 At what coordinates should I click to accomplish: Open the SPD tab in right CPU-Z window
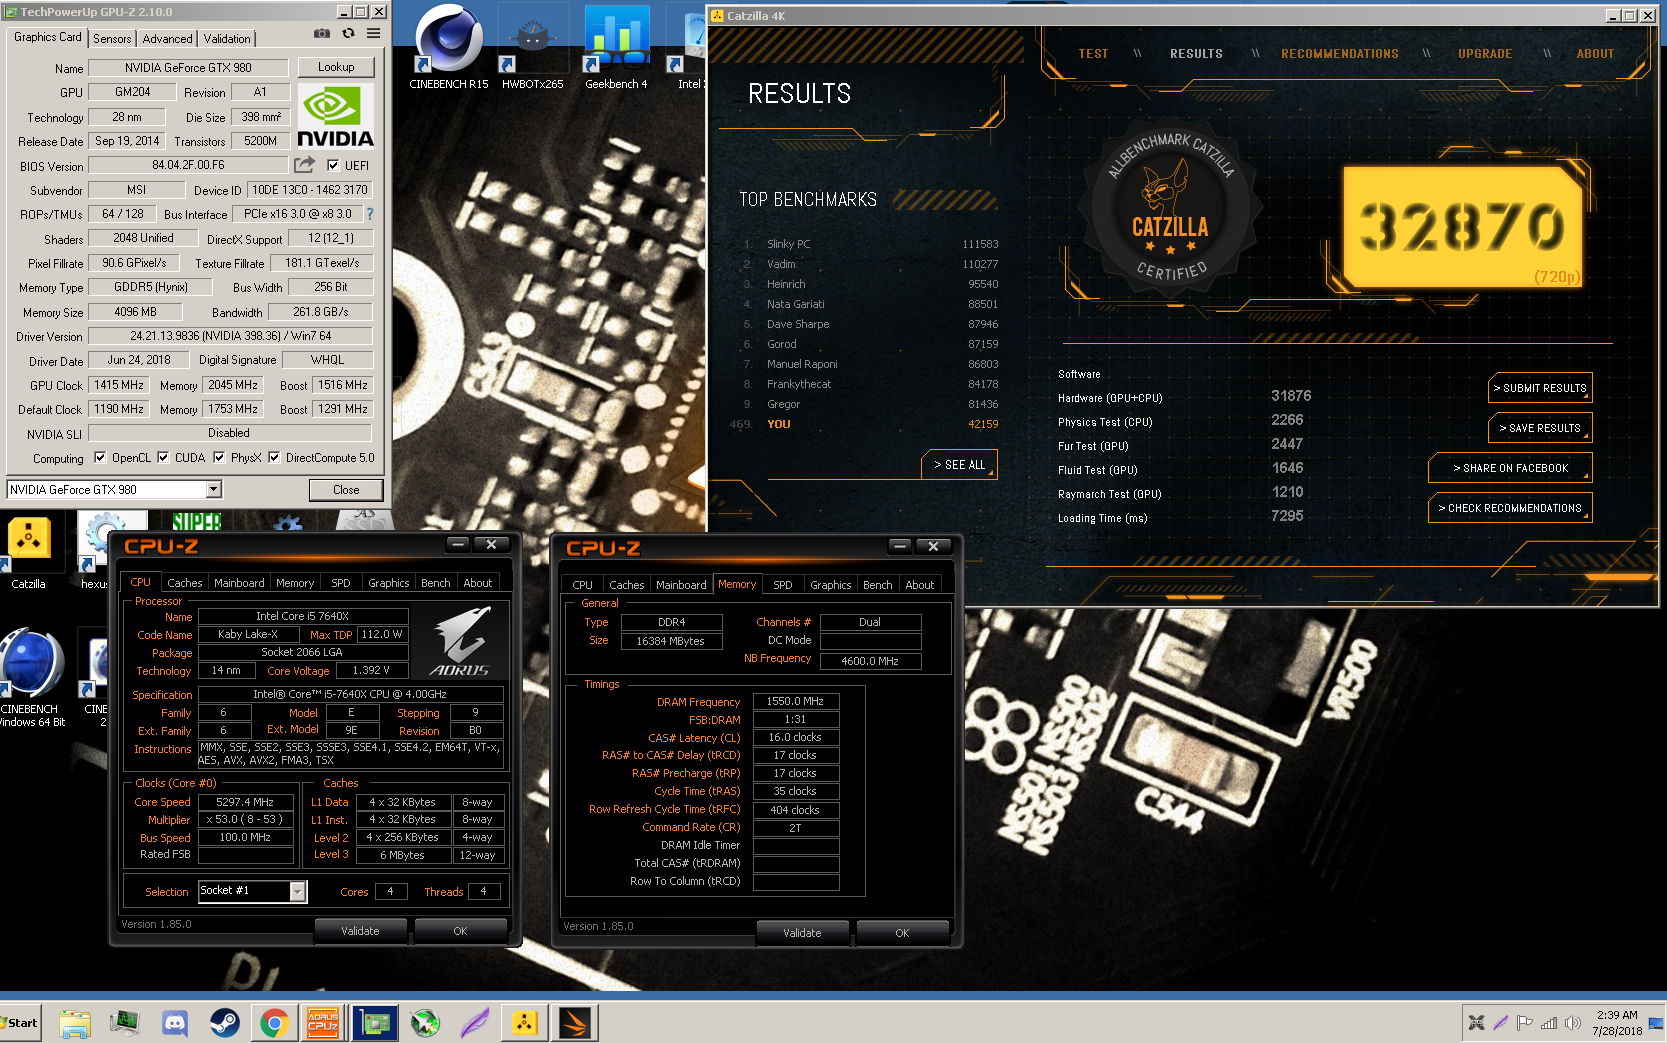coord(782,585)
